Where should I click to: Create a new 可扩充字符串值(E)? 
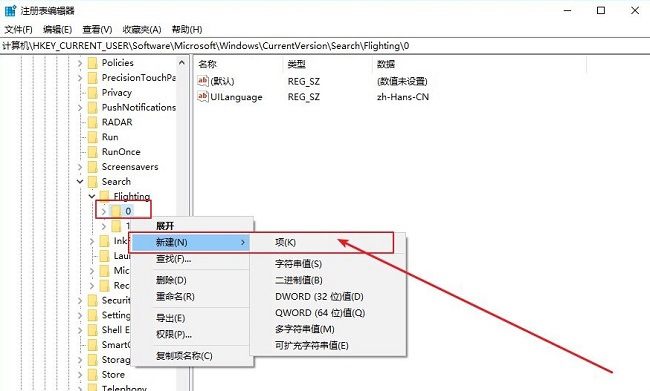click(x=327, y=345)
